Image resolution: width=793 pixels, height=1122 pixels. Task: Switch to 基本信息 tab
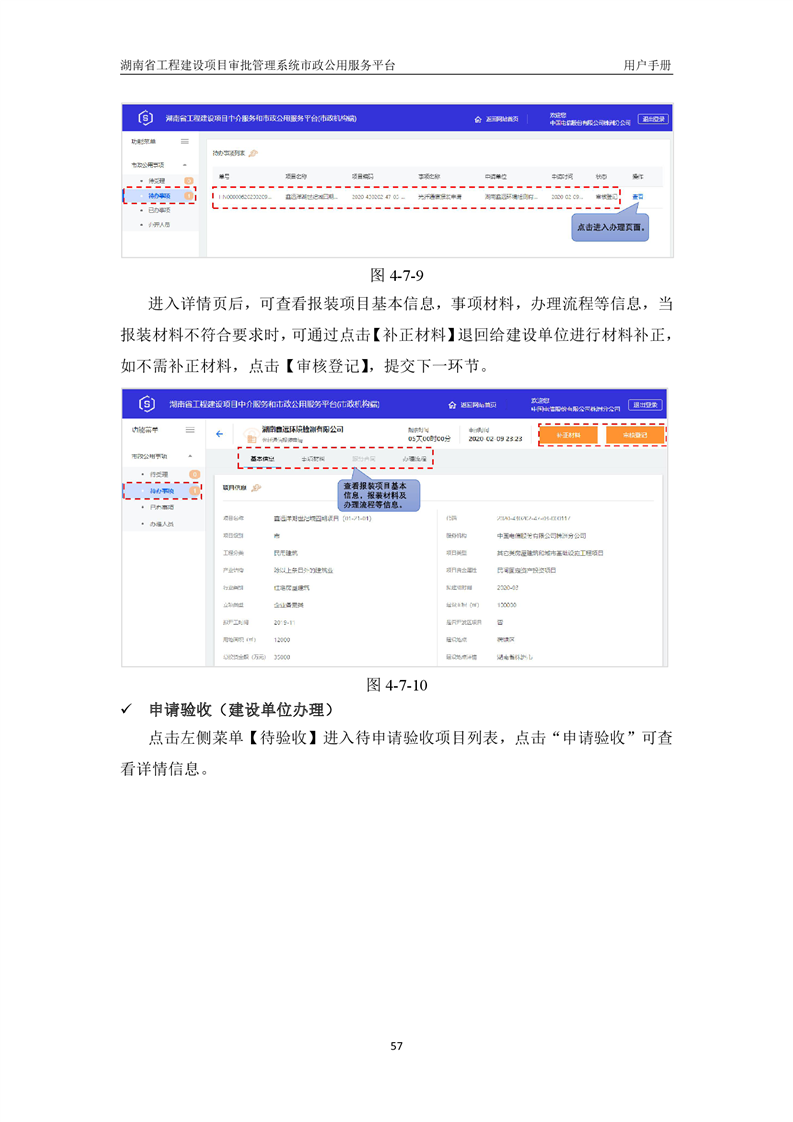tap(262, 459)
